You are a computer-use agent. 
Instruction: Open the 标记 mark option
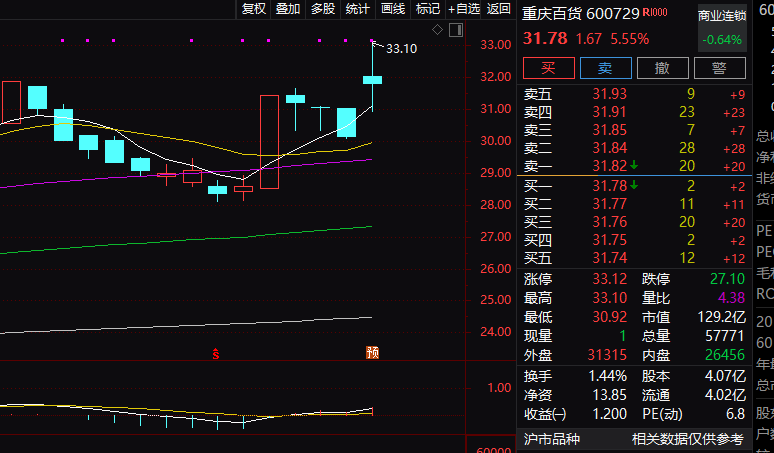(x=427, y=9)
